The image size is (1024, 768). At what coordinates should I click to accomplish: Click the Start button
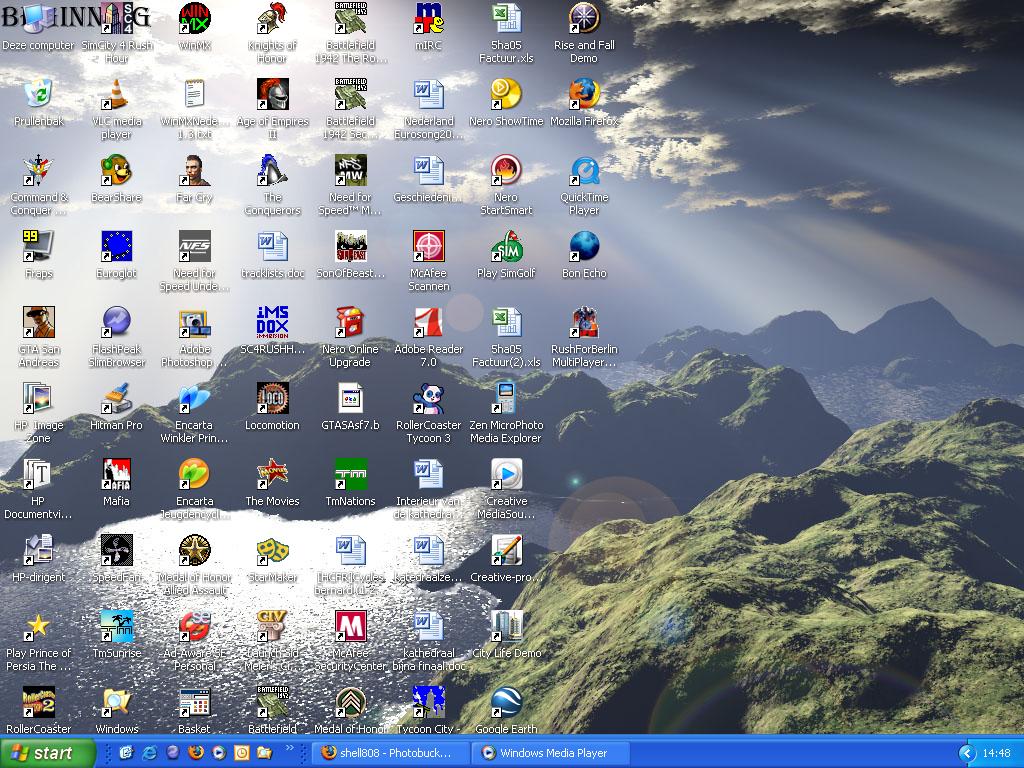tap(47, 753)
